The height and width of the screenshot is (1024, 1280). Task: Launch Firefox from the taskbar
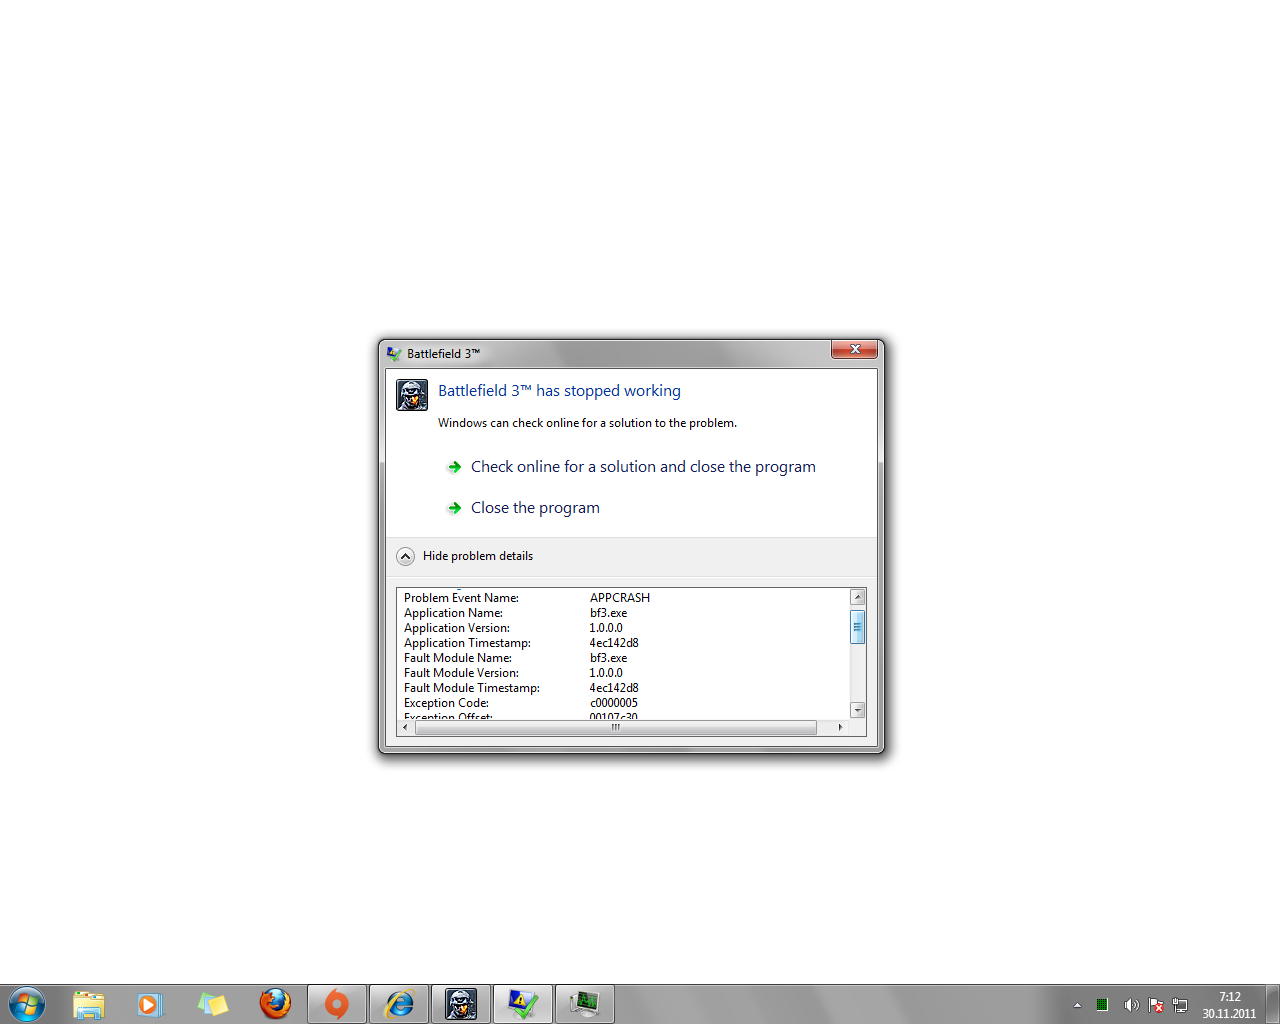coord(275,1004)
